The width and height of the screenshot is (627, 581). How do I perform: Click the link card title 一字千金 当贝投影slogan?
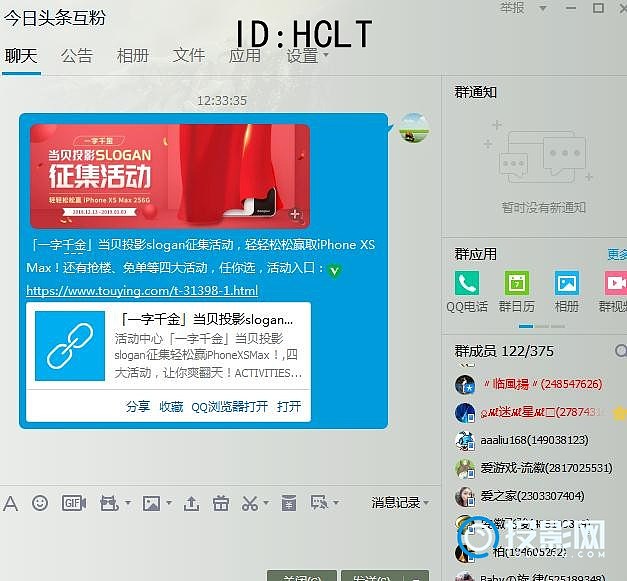click(x=206, y=319)
